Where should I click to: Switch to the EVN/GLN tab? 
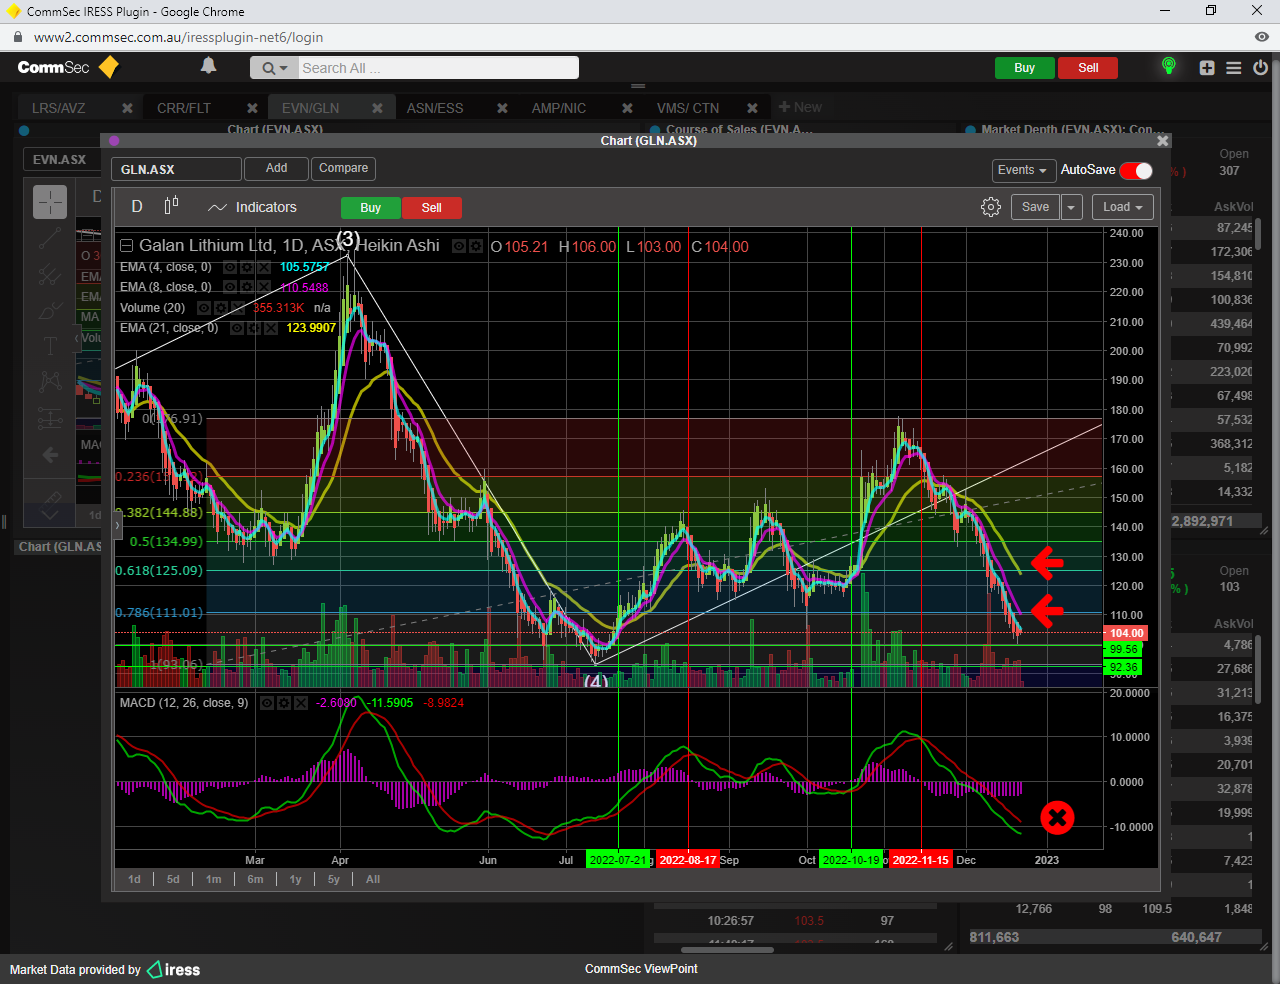click(x=310, y=108)
